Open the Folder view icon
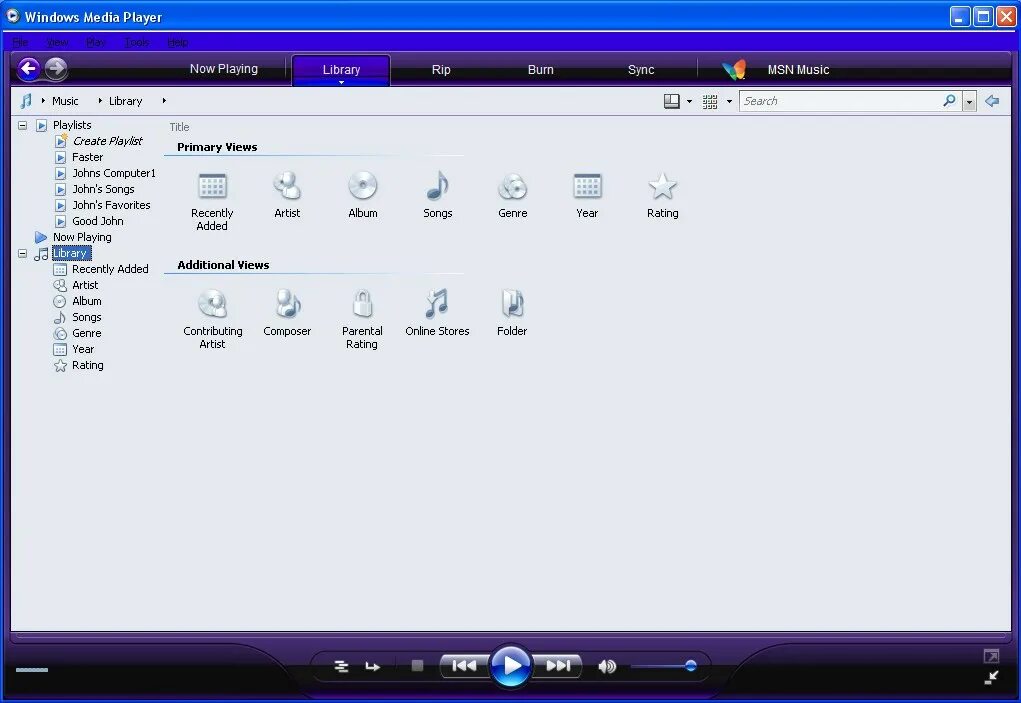Image resolution: width=1021 pixels, height=703 pixels. pos(512,304)
